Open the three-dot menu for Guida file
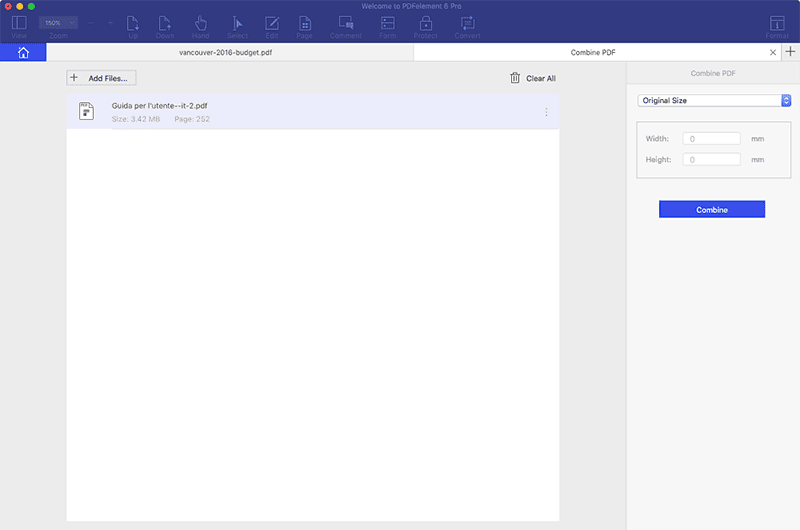This screenshot has height=530, width=800. (x=546, y=112)
